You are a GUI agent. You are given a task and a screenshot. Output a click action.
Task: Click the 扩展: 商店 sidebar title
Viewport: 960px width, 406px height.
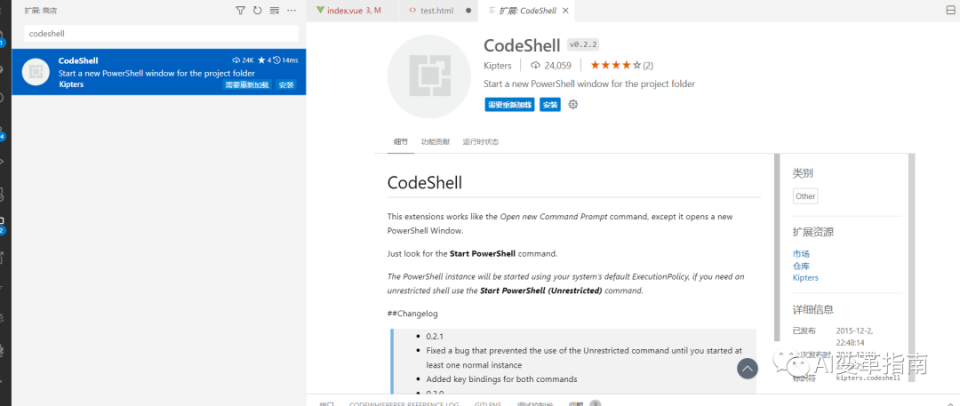click(x=41, y=10)
